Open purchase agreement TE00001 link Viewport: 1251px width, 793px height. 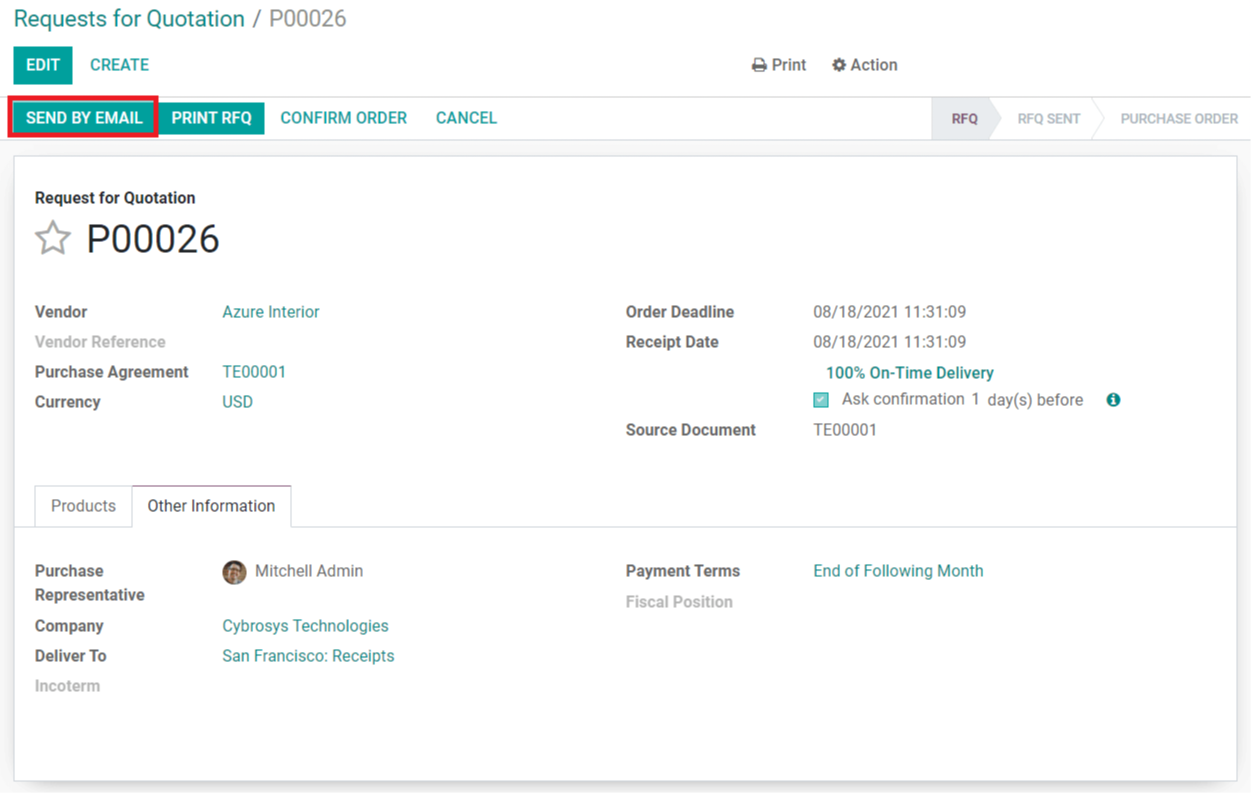point(254,372)
